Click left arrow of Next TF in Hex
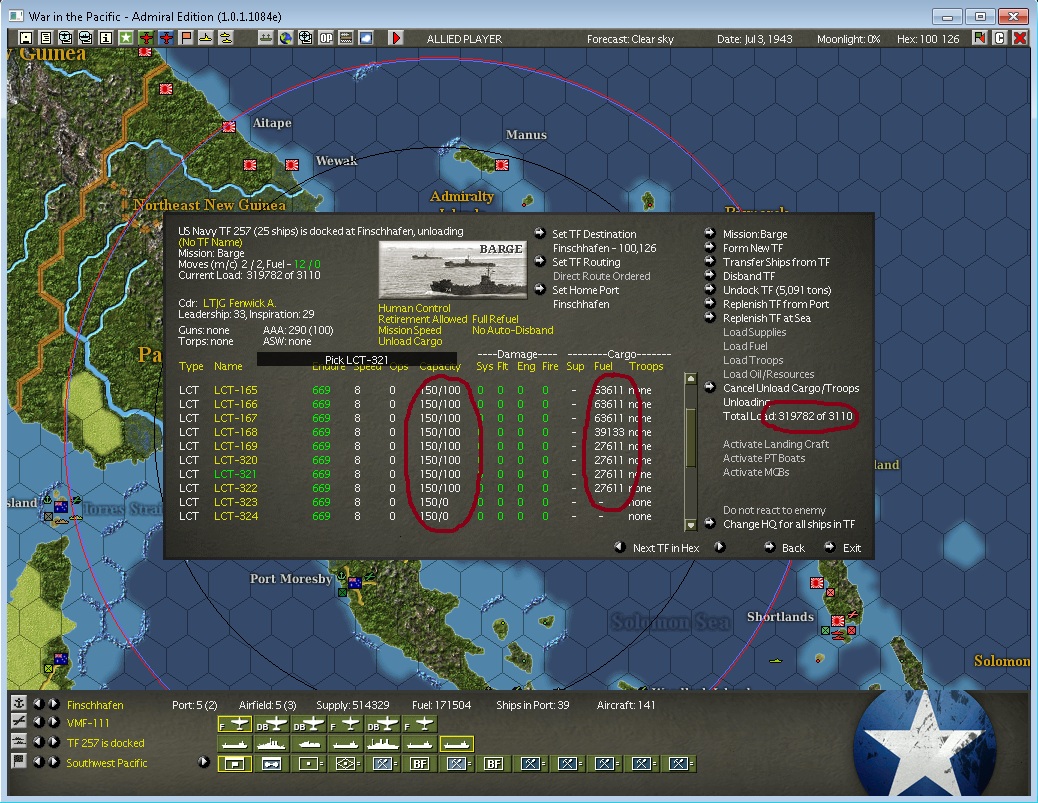 coord(620,547)
